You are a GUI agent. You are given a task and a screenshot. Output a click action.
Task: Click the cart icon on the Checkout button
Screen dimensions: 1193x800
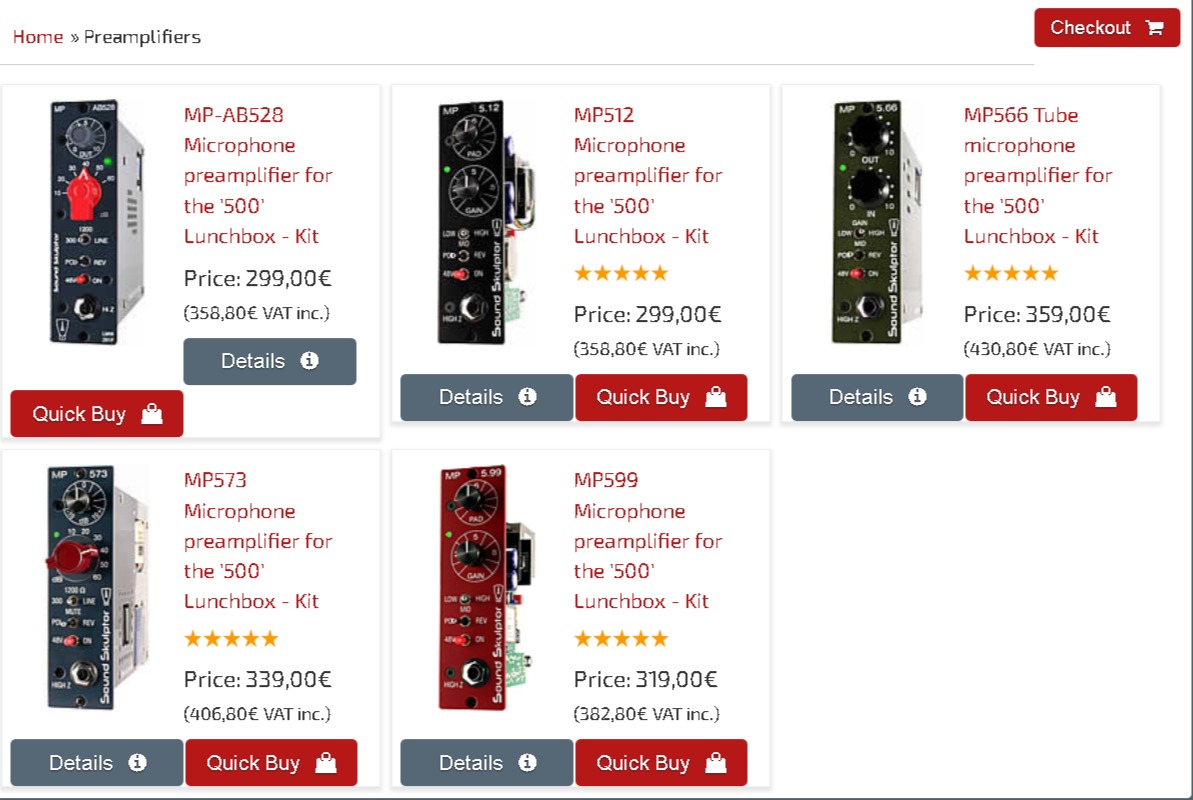coord(1155,27)
